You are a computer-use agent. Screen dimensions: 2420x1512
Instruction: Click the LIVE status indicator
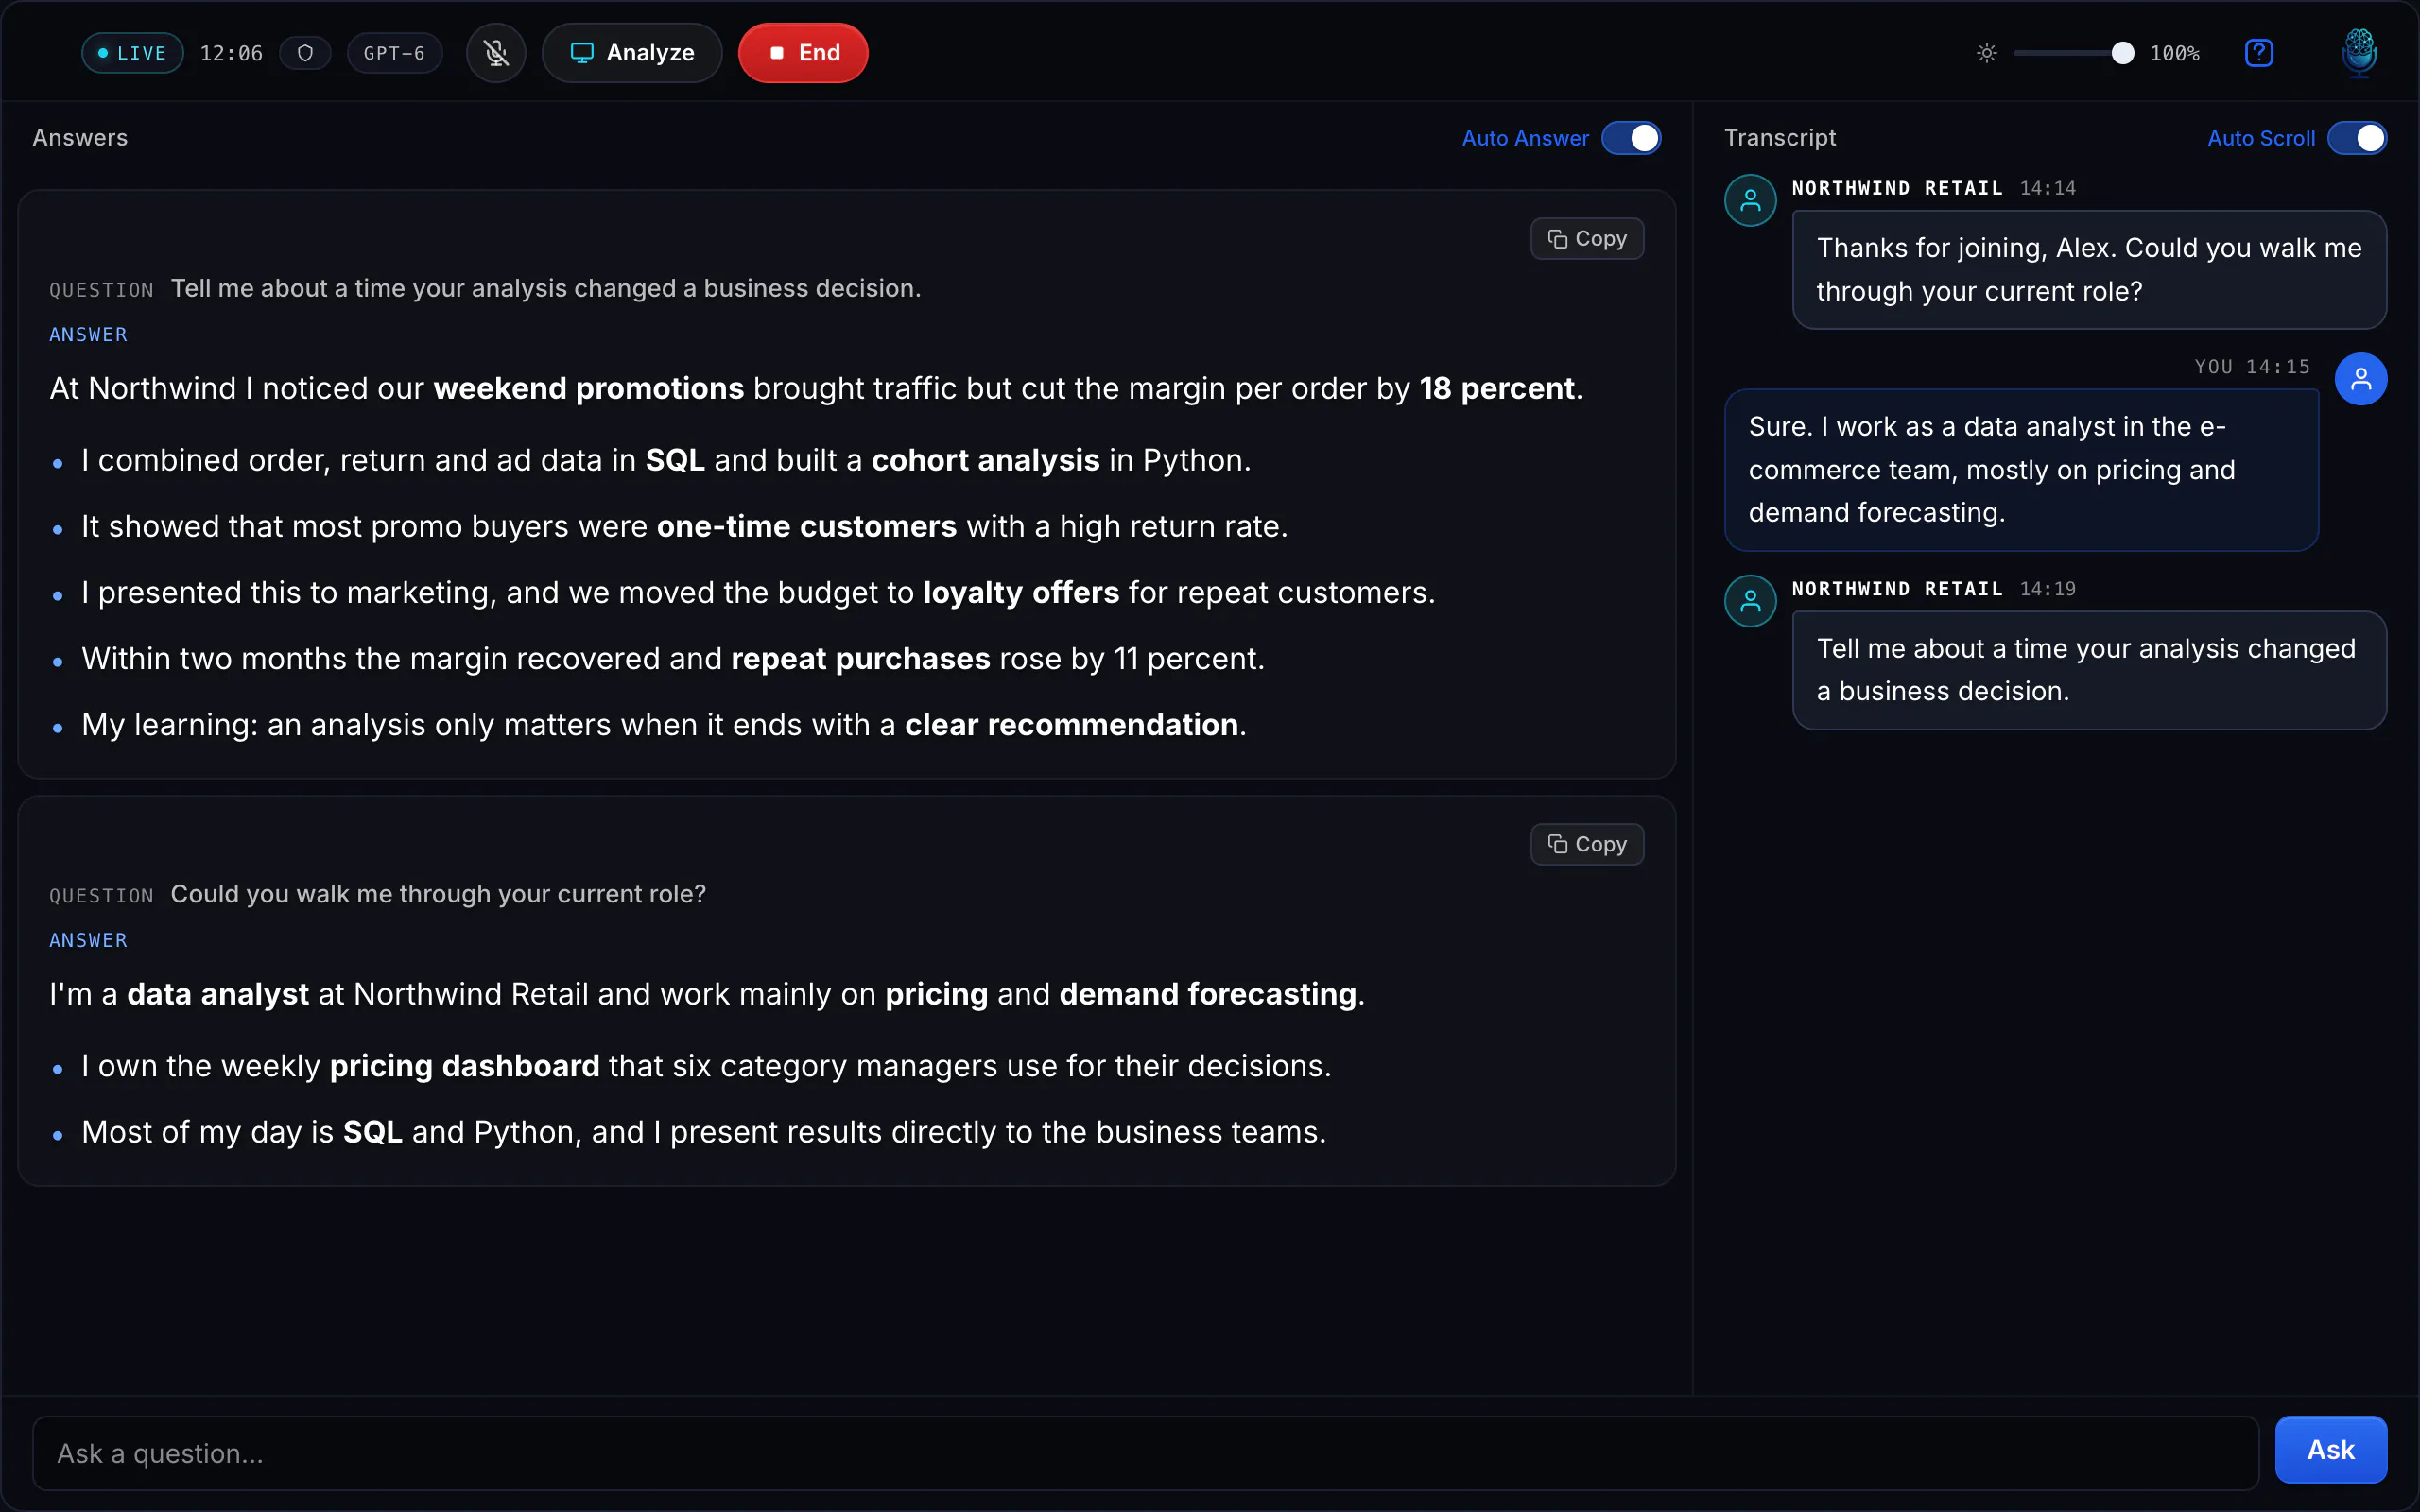click(132, 53)
